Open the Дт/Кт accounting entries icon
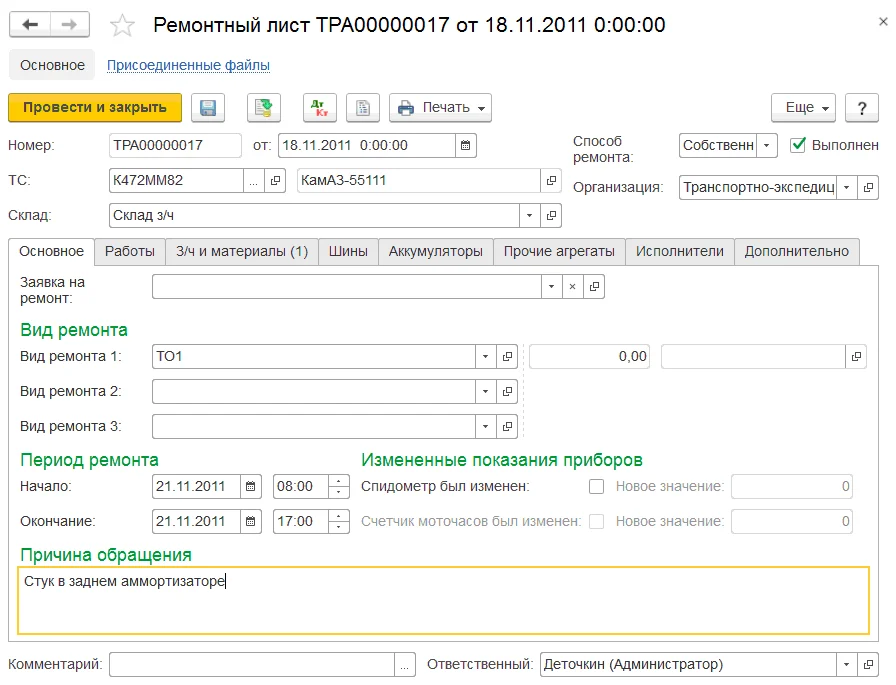 pos(320,108)
